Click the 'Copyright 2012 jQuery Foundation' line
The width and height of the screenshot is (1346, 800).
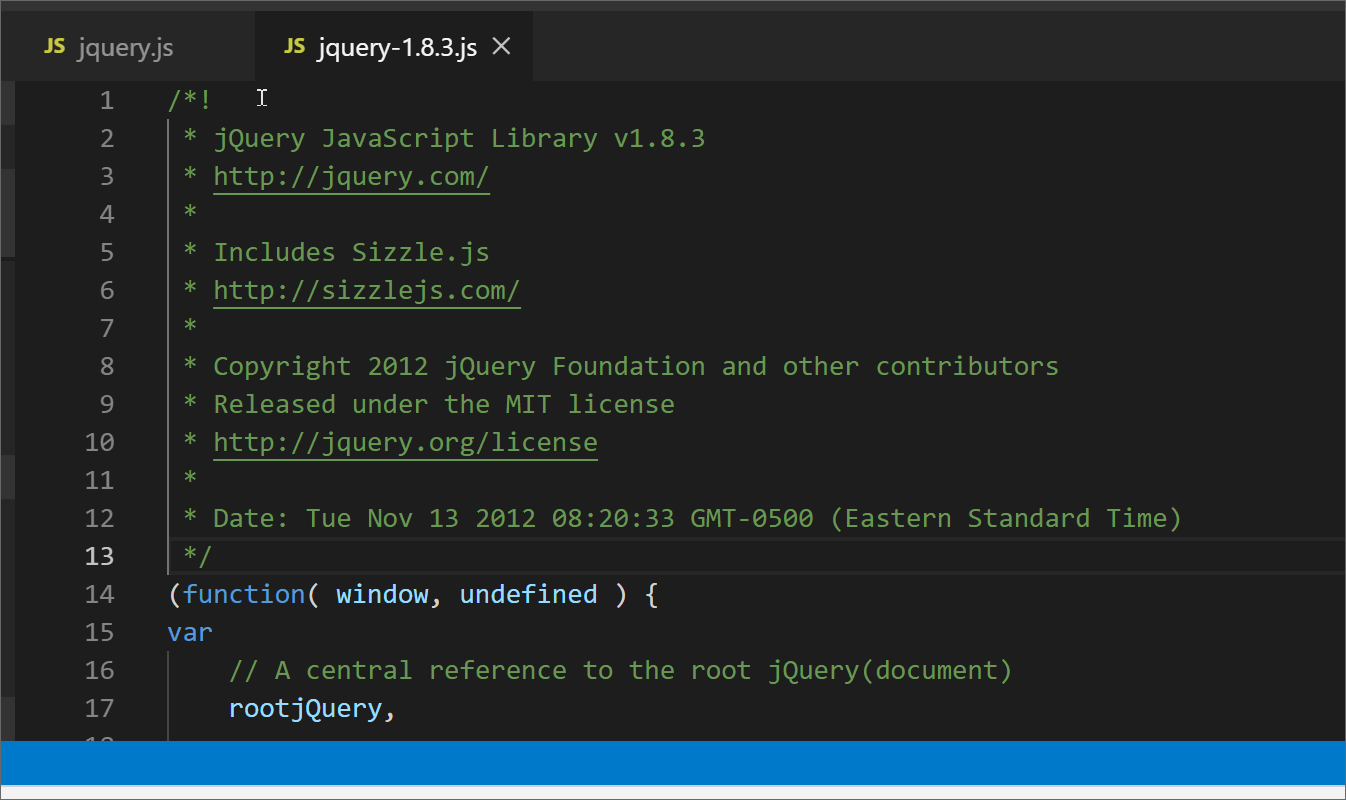pos(636,366)
